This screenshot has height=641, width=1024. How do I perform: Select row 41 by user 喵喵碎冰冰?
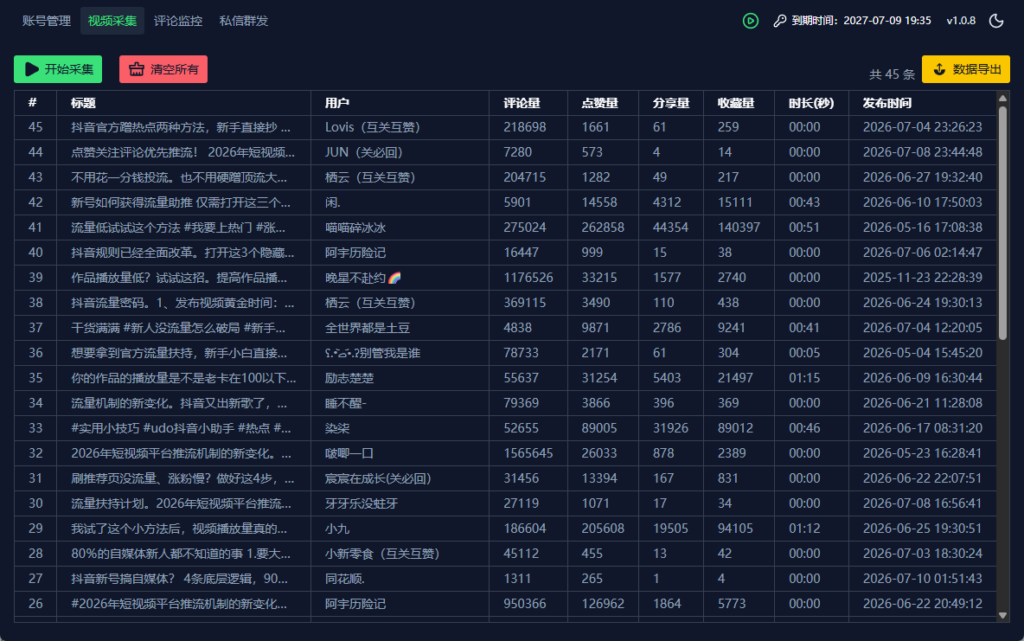pos(505,228)
